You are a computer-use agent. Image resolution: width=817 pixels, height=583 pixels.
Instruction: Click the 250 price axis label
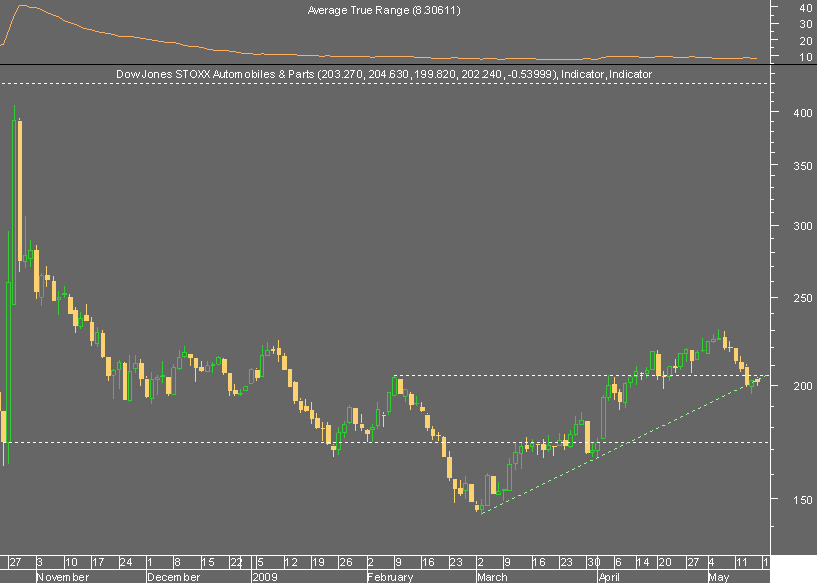coord(802,298)
